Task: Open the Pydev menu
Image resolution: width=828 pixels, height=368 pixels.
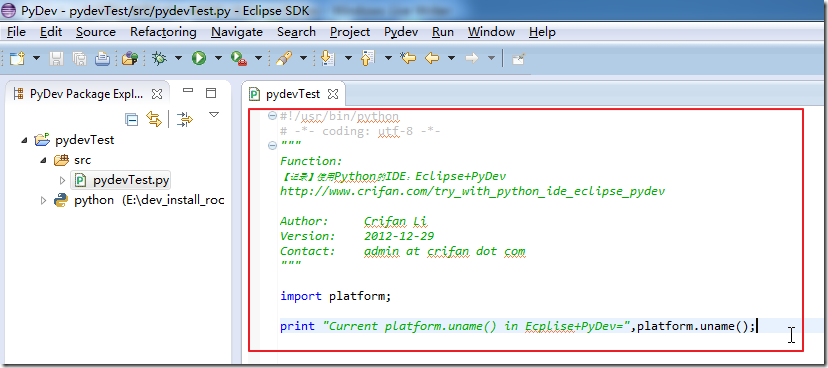Action: [x=401, y=32]
